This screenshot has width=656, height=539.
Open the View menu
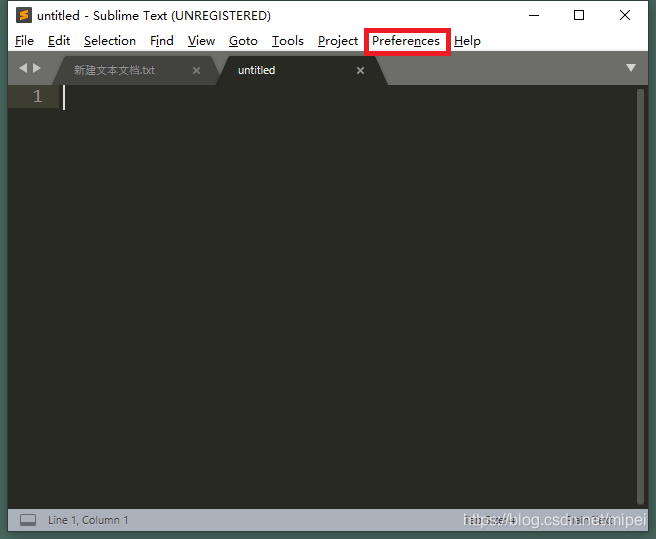(x=201, y=41)
